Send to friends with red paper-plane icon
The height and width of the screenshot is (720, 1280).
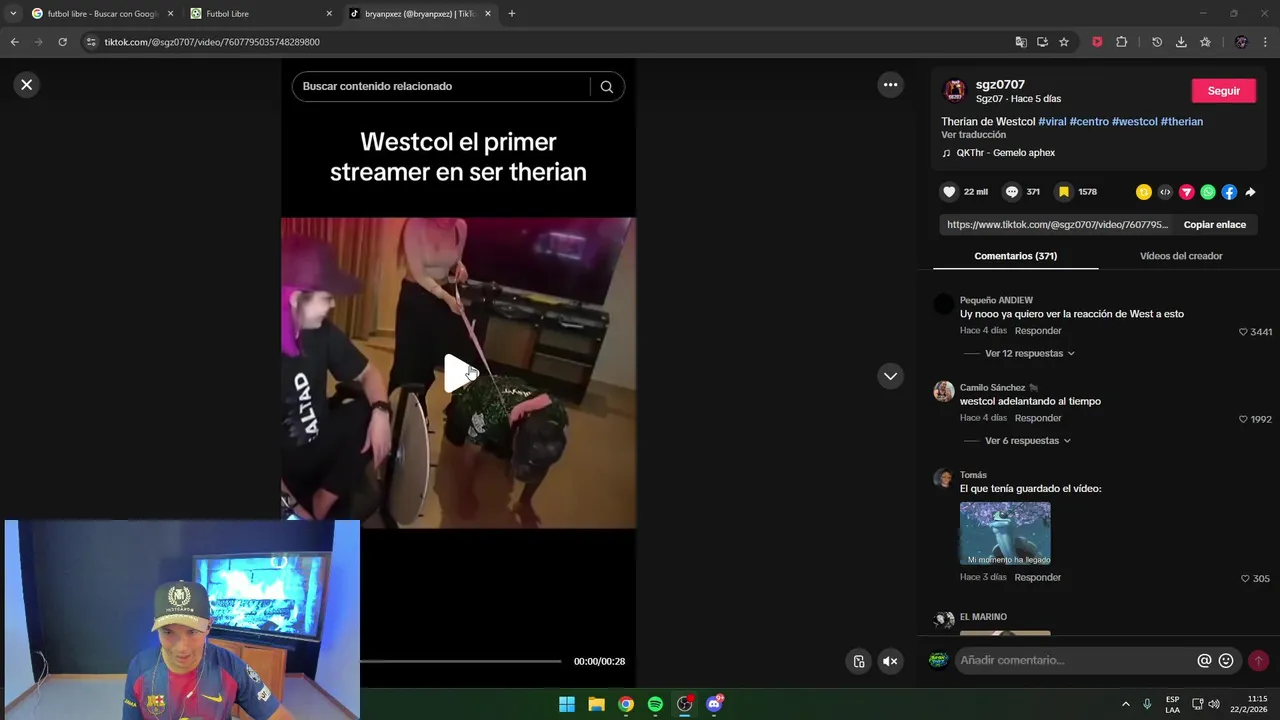pyautogui.click(x=1186, y=192)
